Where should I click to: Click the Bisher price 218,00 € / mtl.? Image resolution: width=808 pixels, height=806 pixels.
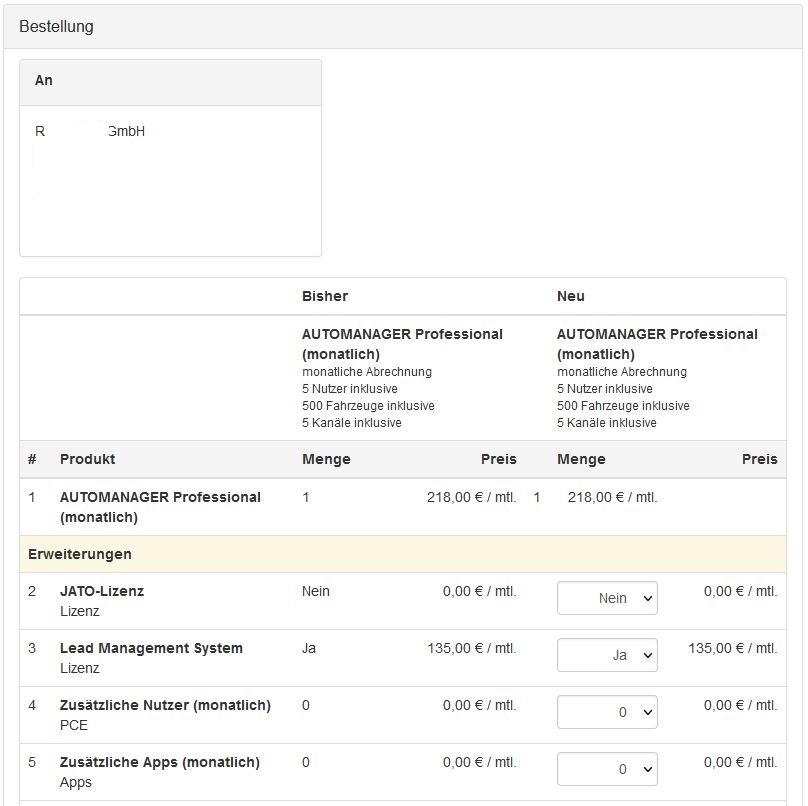coord(472,497)
